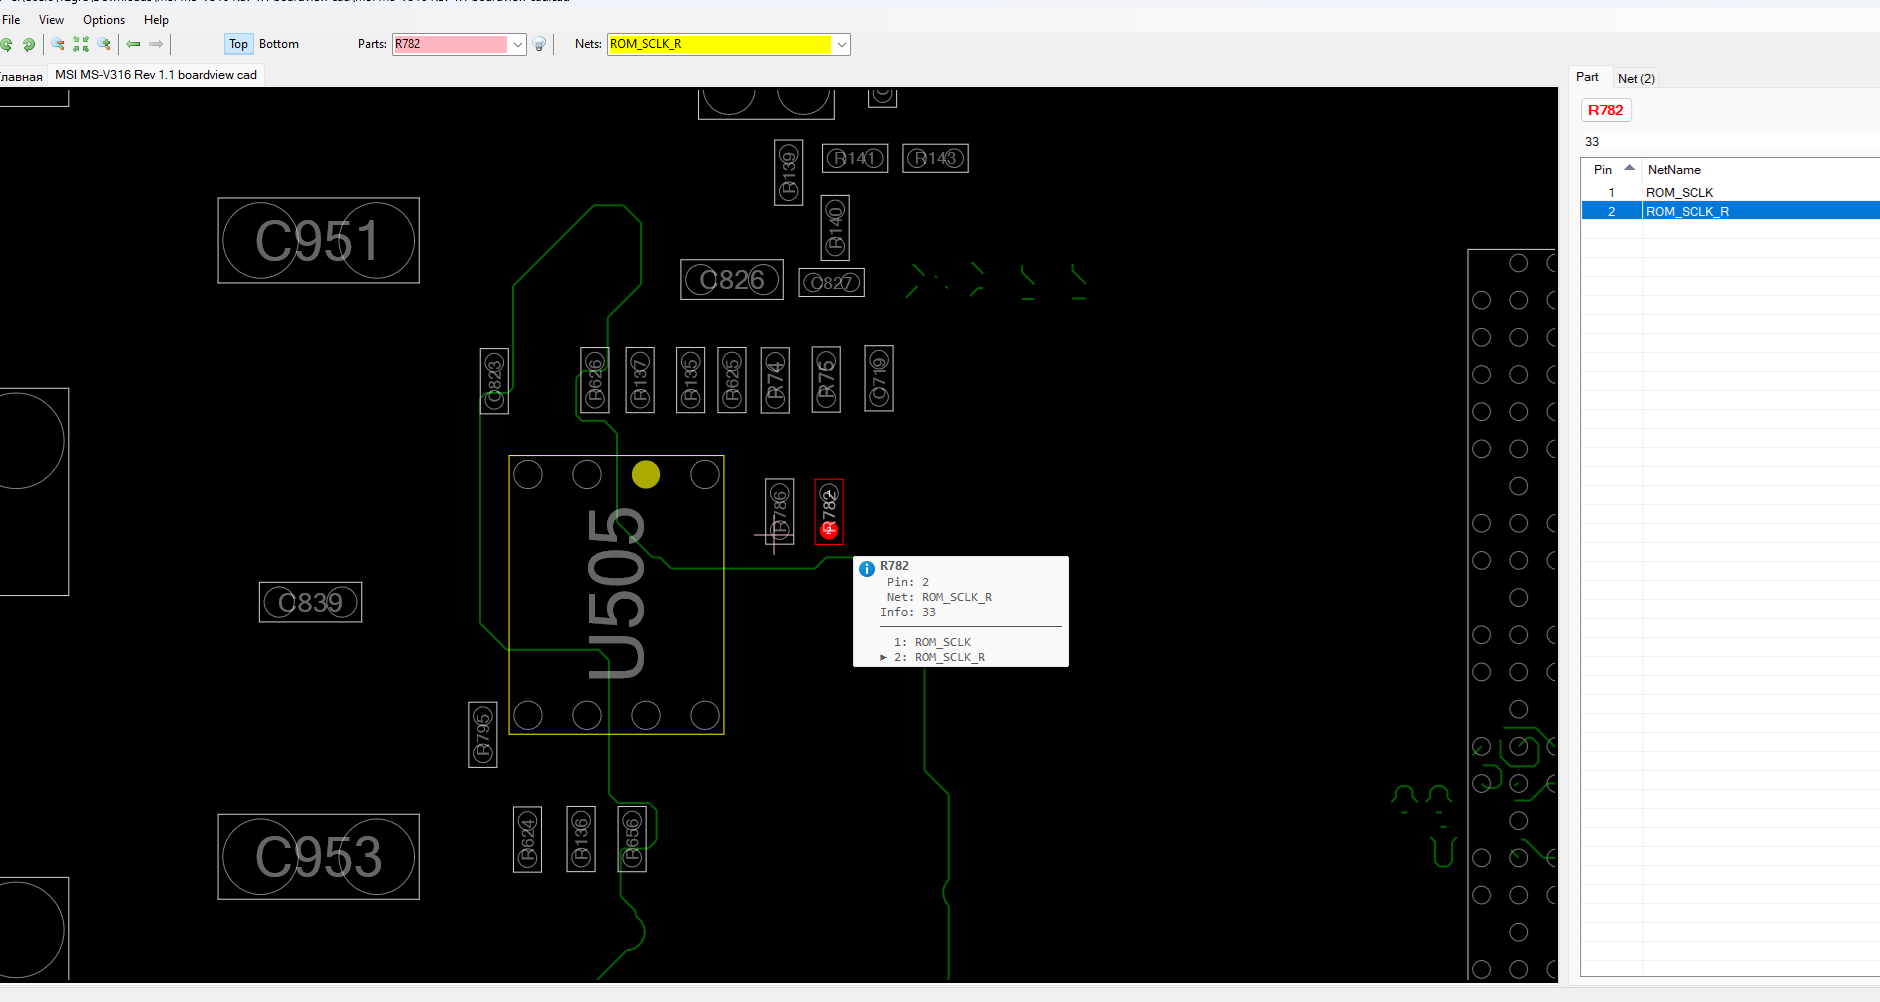Open the Options menu

click(x=104, y=20)
